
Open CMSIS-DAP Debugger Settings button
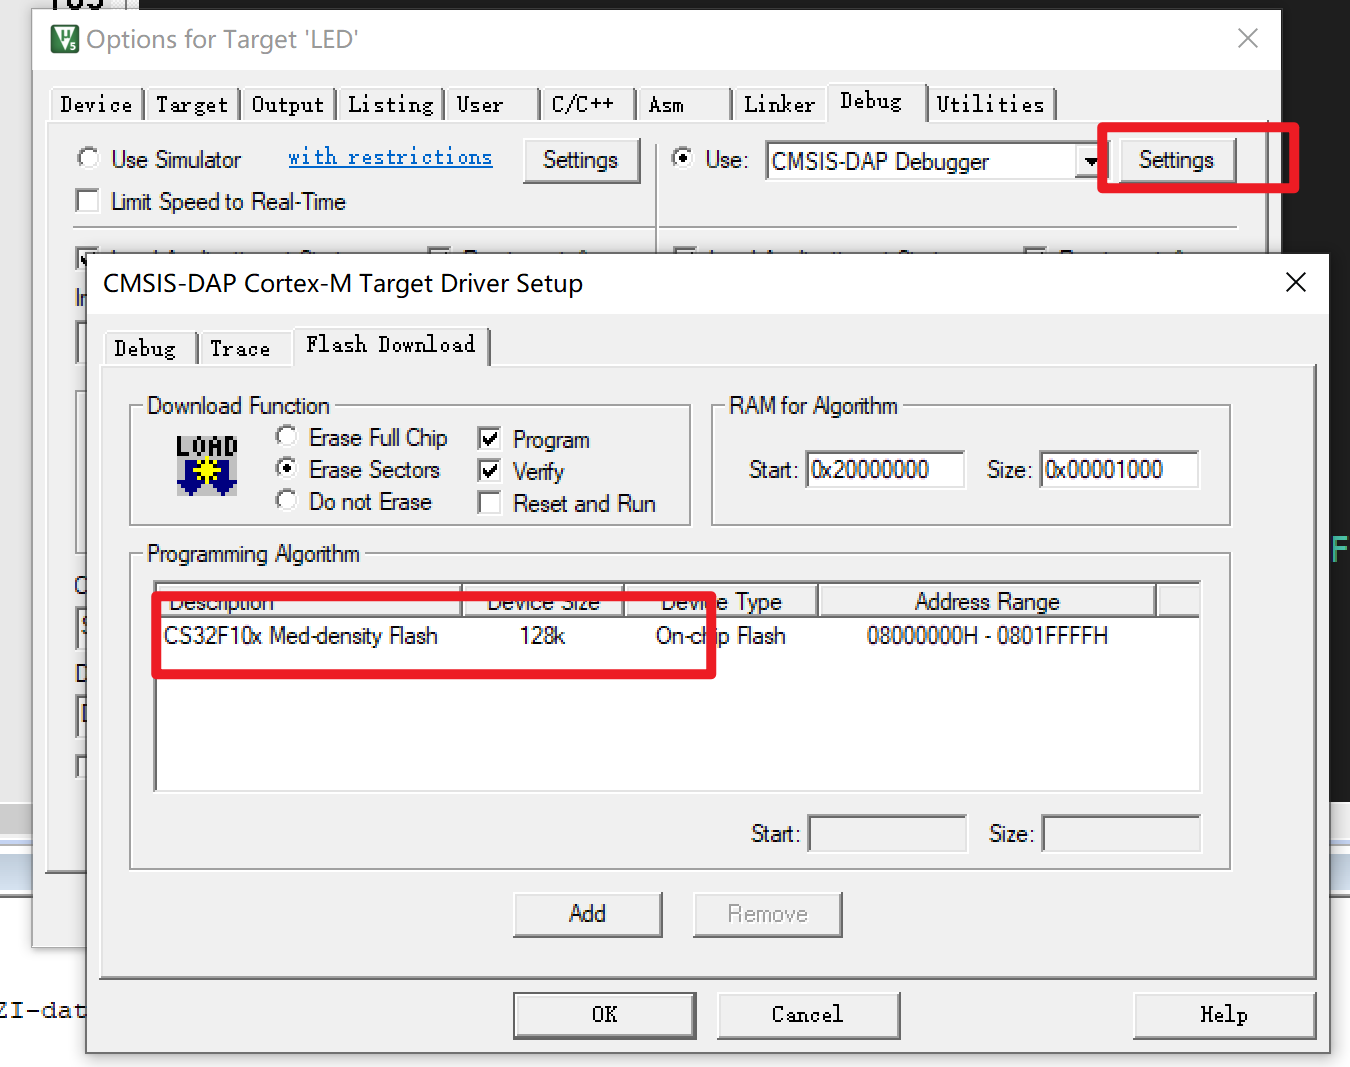[x=1177, y=160]
